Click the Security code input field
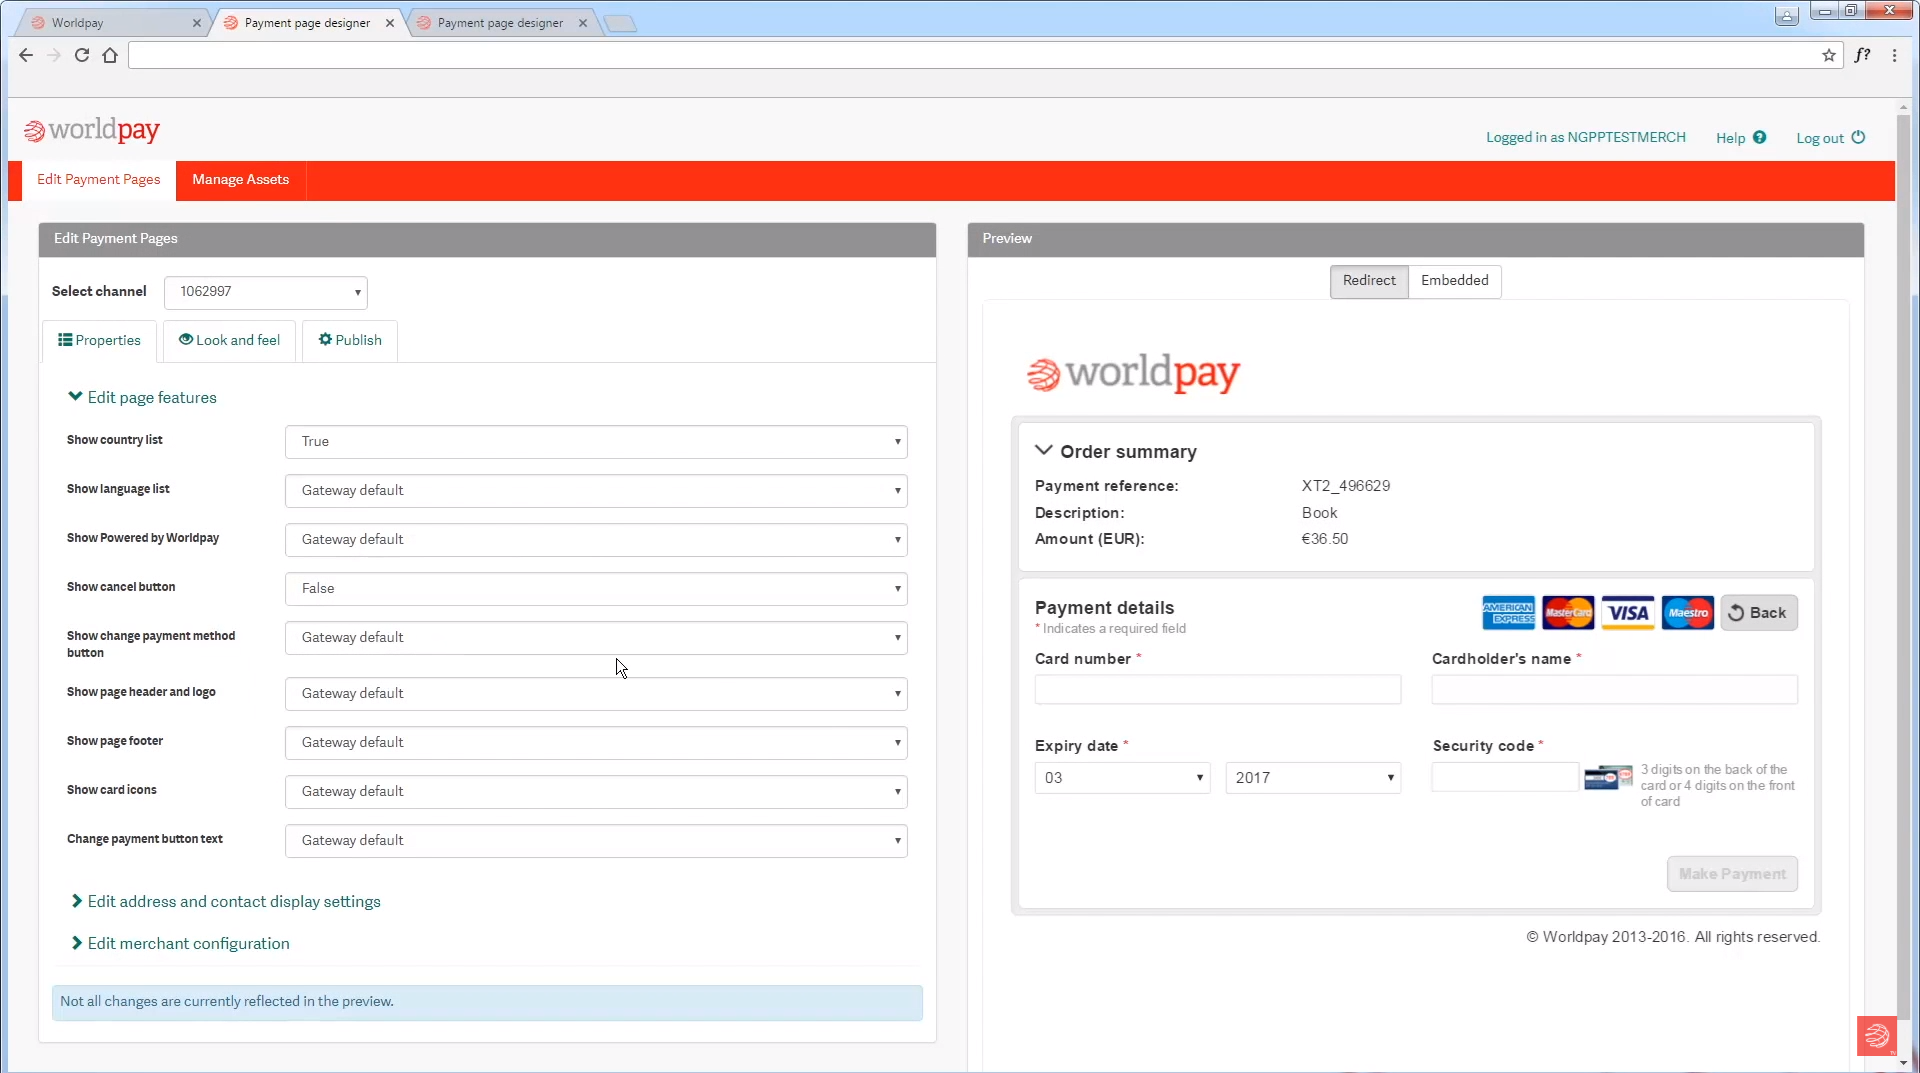 click(1504, 778)
